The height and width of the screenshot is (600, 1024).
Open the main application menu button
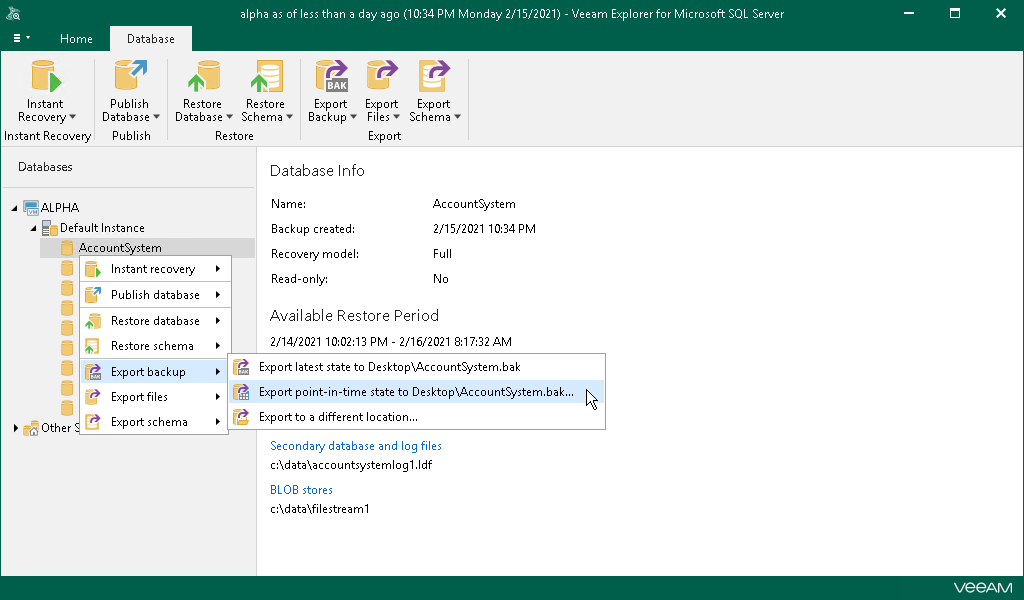[x=22, y=39]
